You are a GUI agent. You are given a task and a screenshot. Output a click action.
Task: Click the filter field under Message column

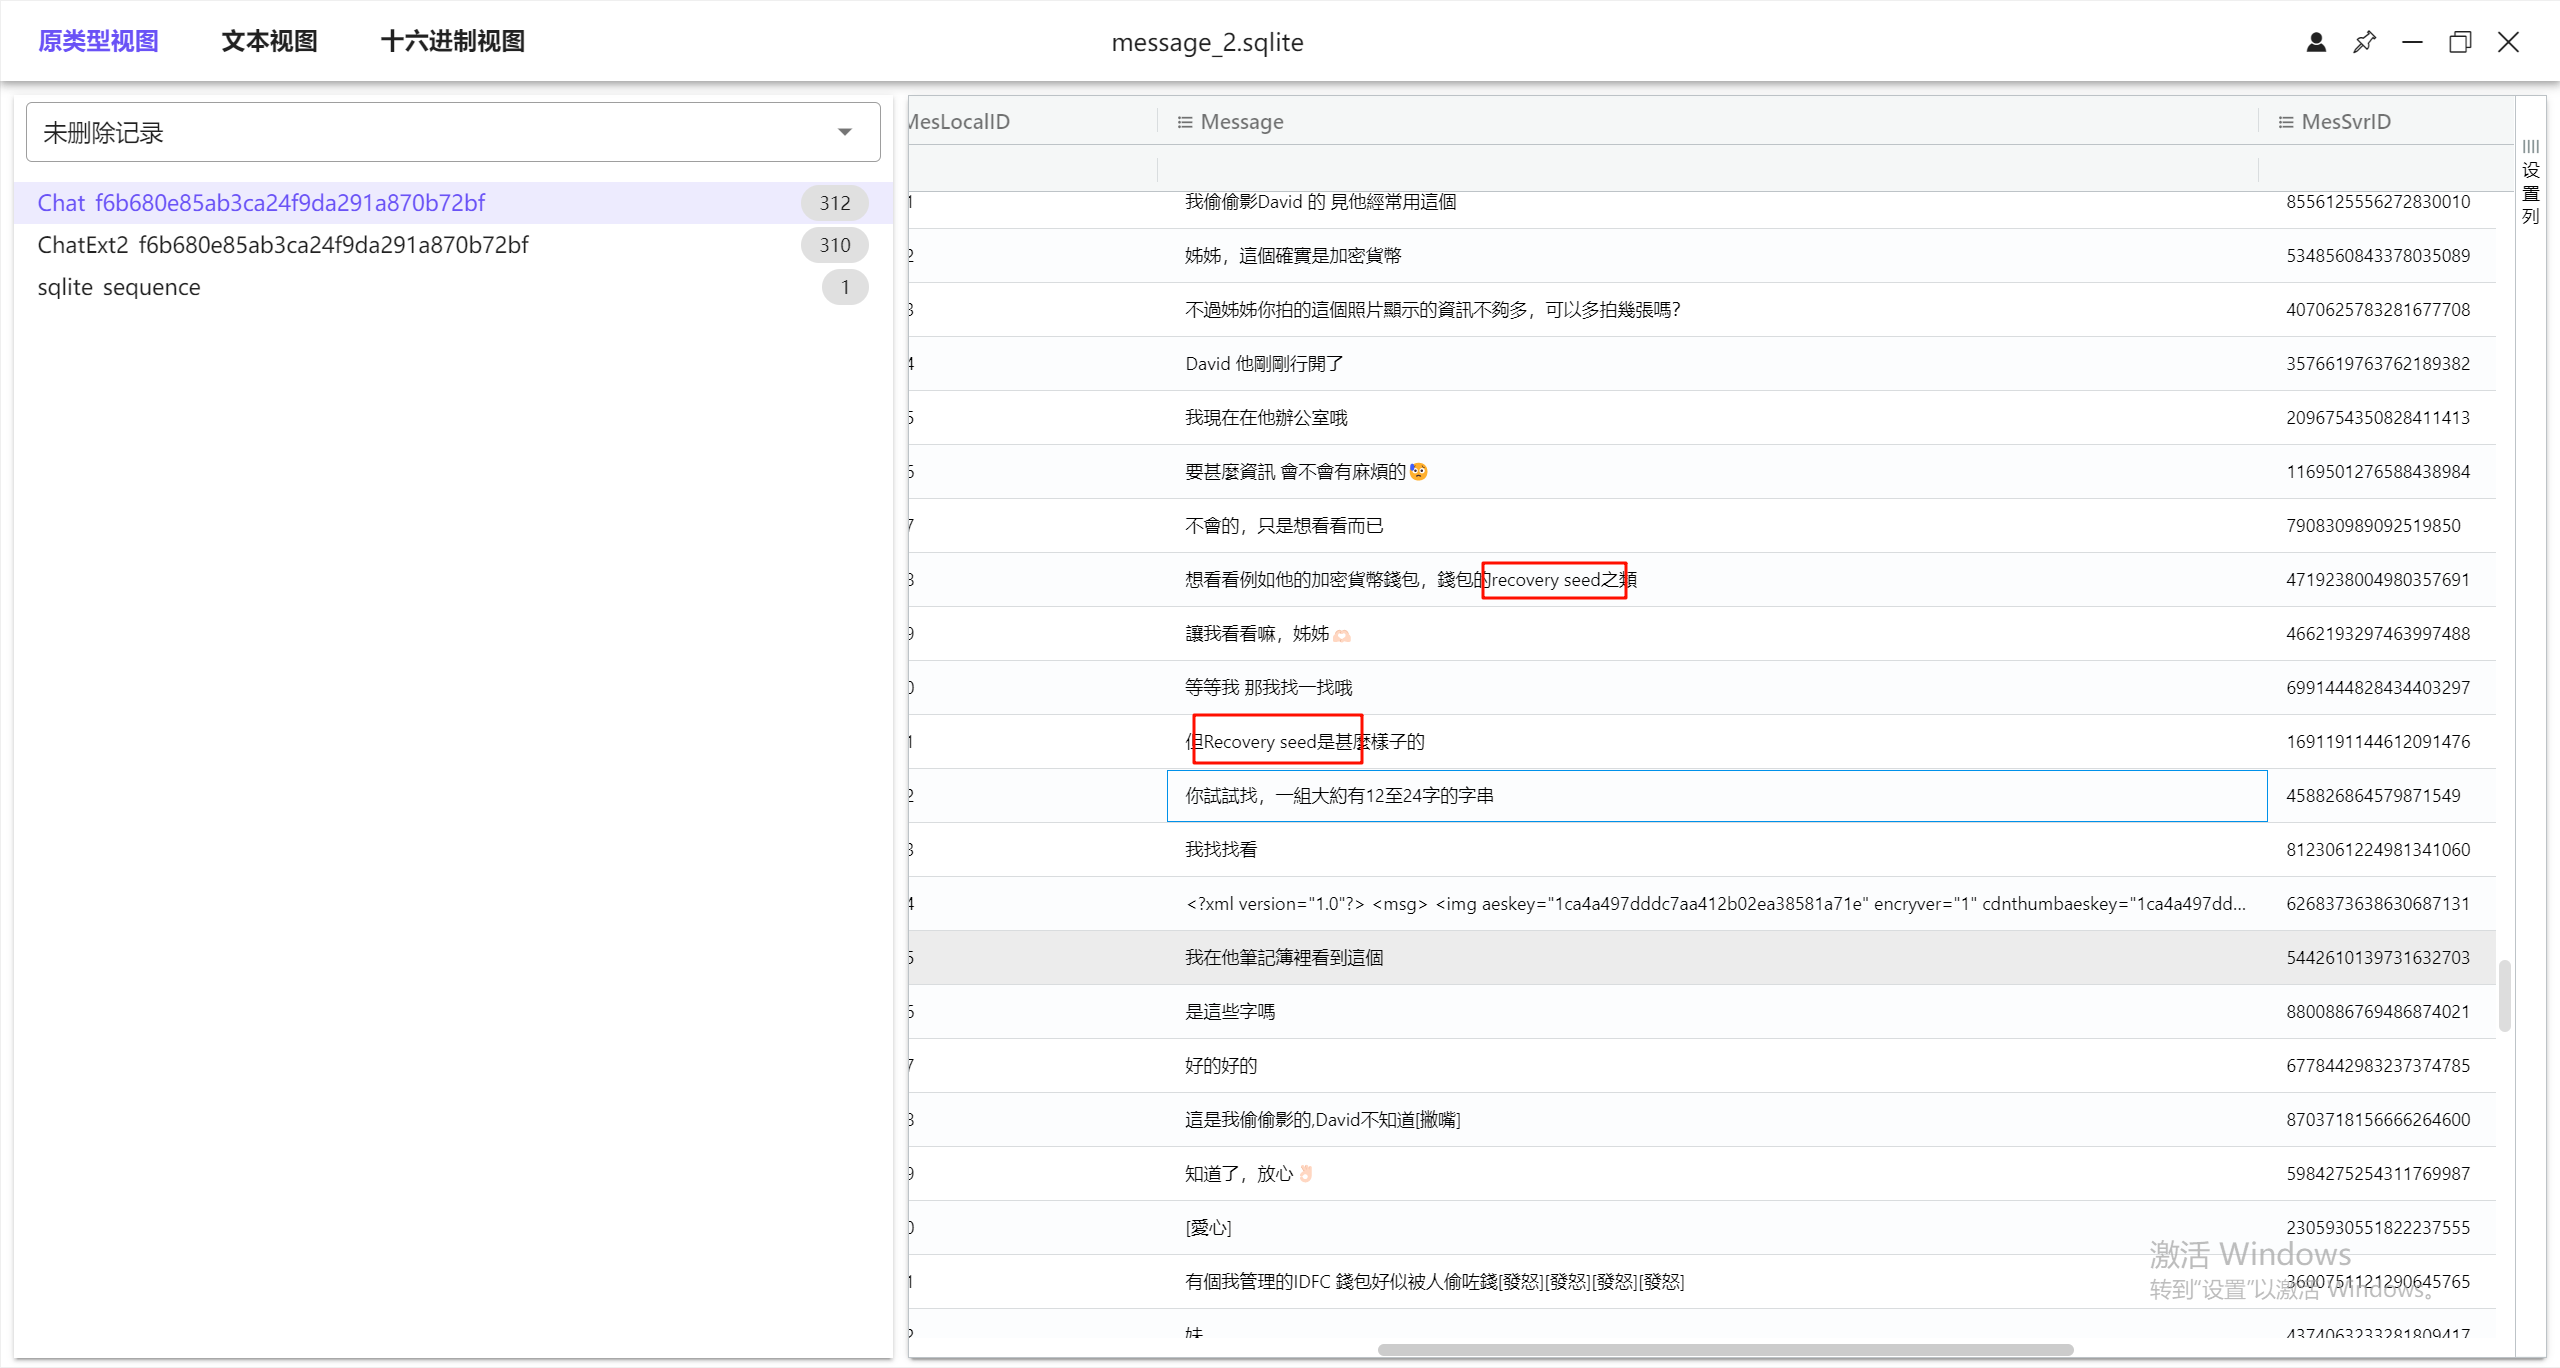coord(1705,169)
